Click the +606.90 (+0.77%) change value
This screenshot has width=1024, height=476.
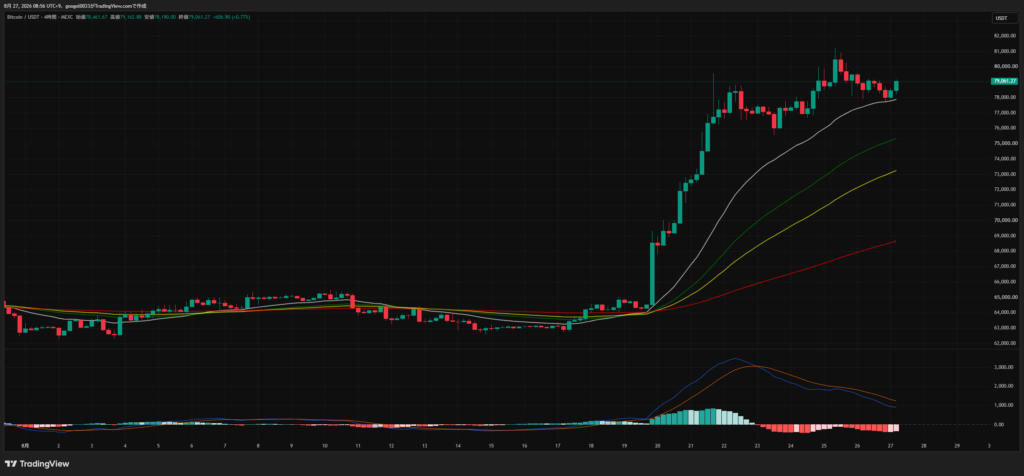pyautogui.click(x=232, y=16)
